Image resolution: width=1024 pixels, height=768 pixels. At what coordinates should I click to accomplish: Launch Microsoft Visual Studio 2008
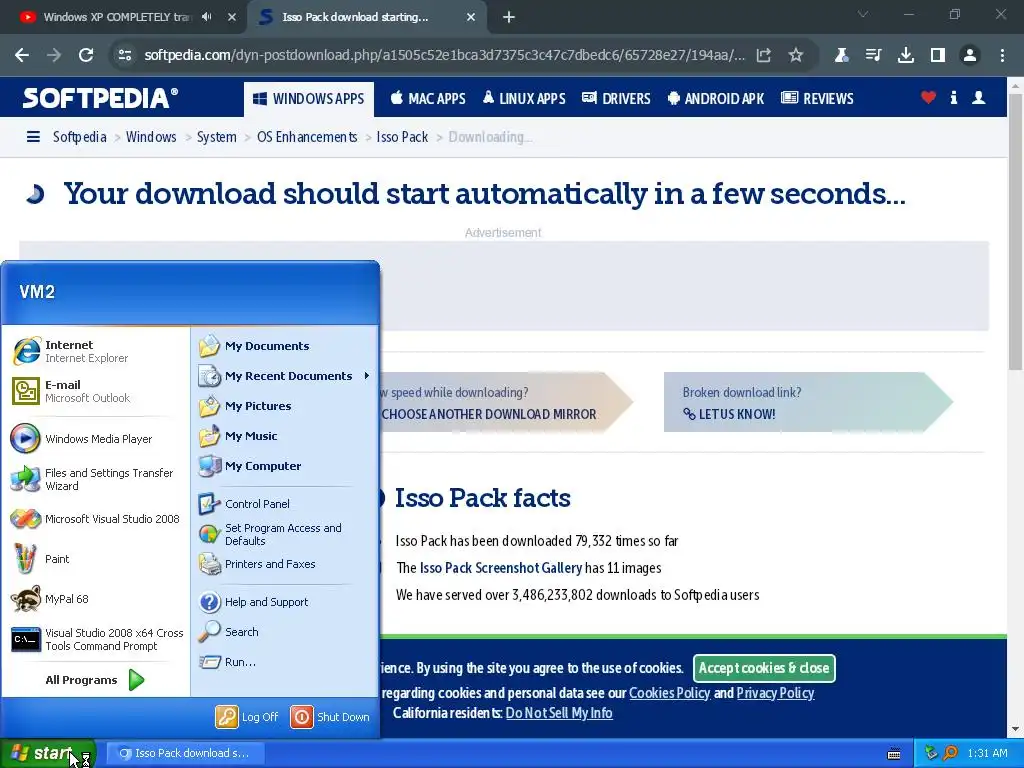tap(96, 519)
